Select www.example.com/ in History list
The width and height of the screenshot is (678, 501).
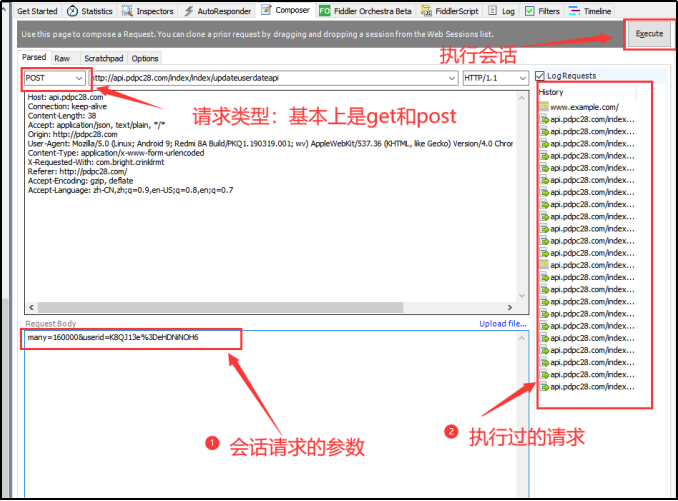point(584,107)
